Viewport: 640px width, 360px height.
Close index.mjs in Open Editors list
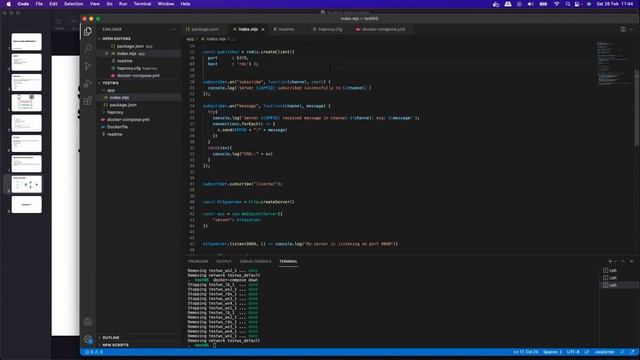[x=107, y=53]
